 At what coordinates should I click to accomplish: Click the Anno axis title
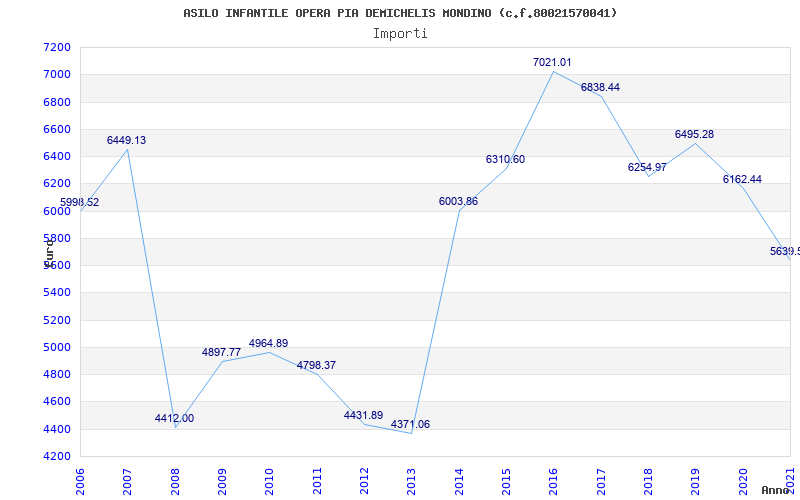[776, 490]
